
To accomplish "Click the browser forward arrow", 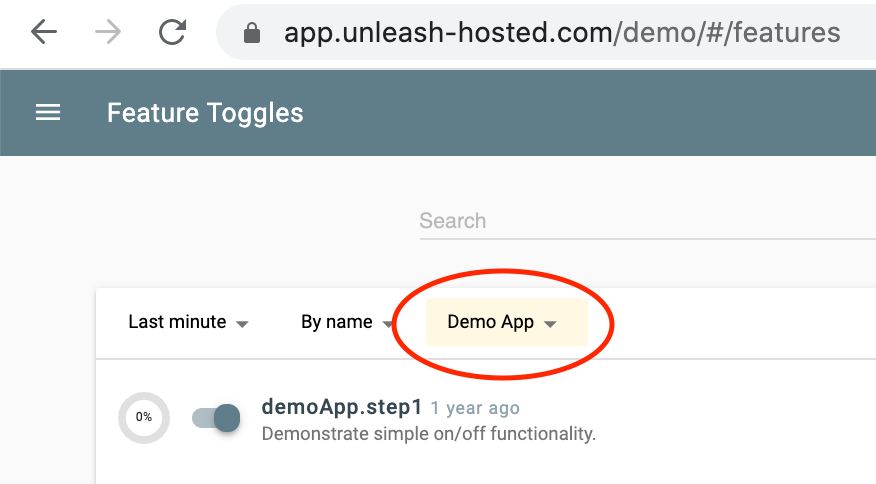I will point(108,33).
